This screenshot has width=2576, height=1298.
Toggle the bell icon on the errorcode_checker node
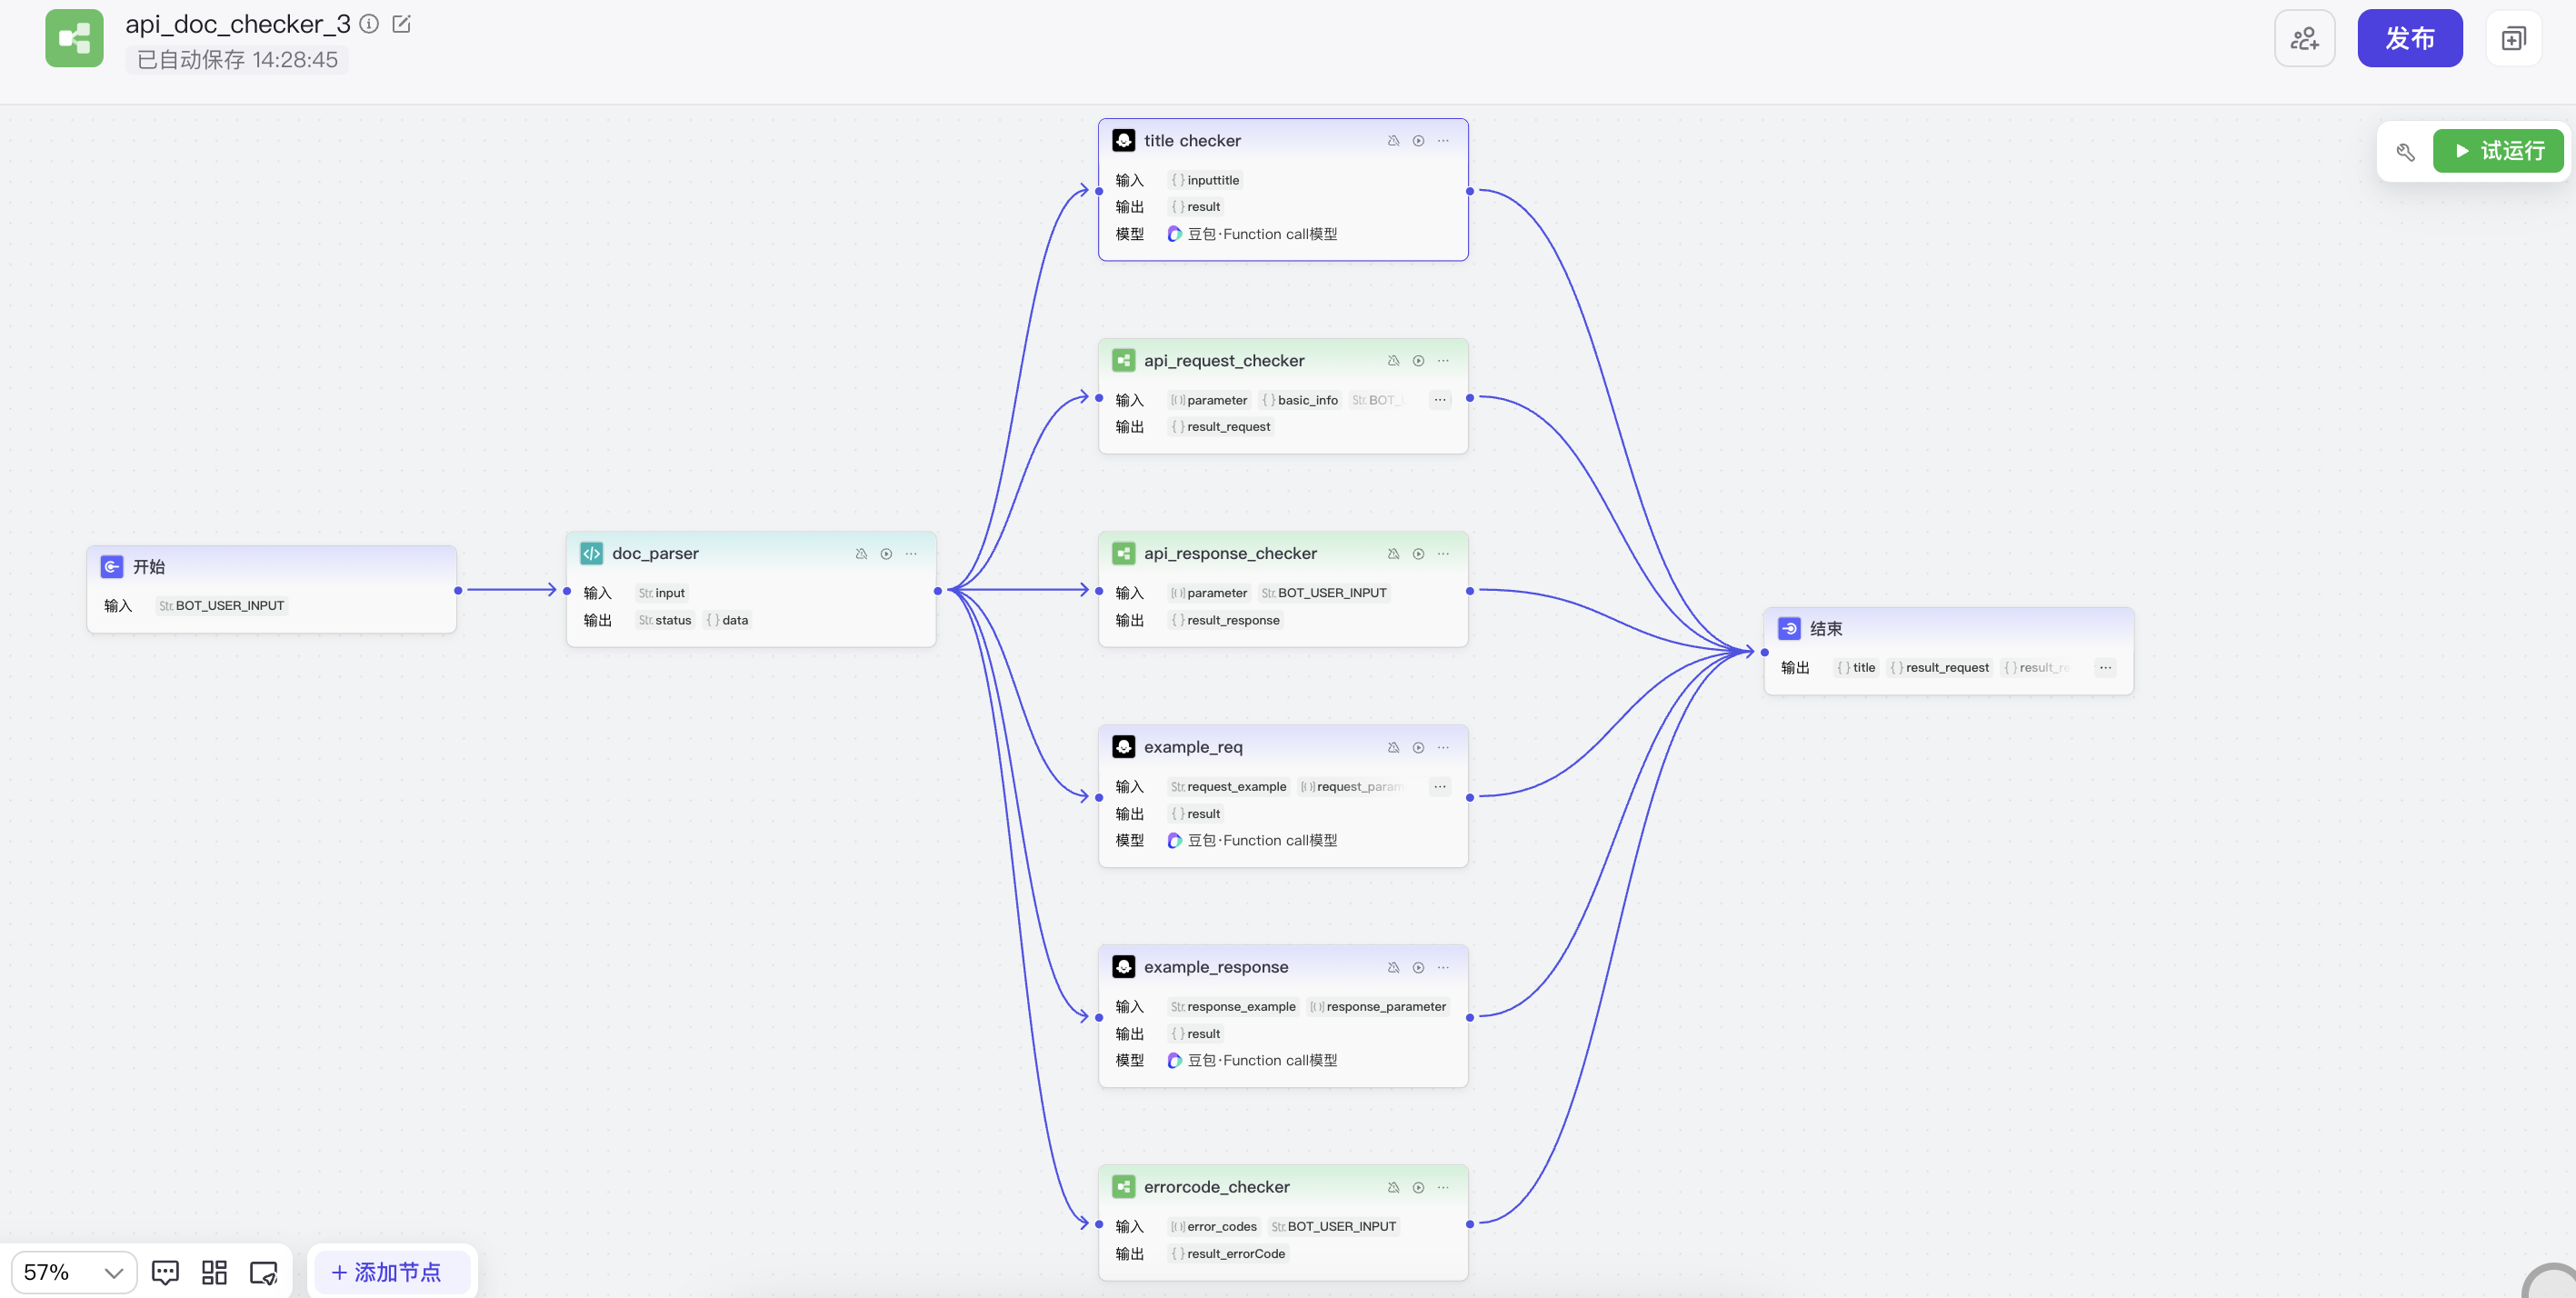1393,1187
